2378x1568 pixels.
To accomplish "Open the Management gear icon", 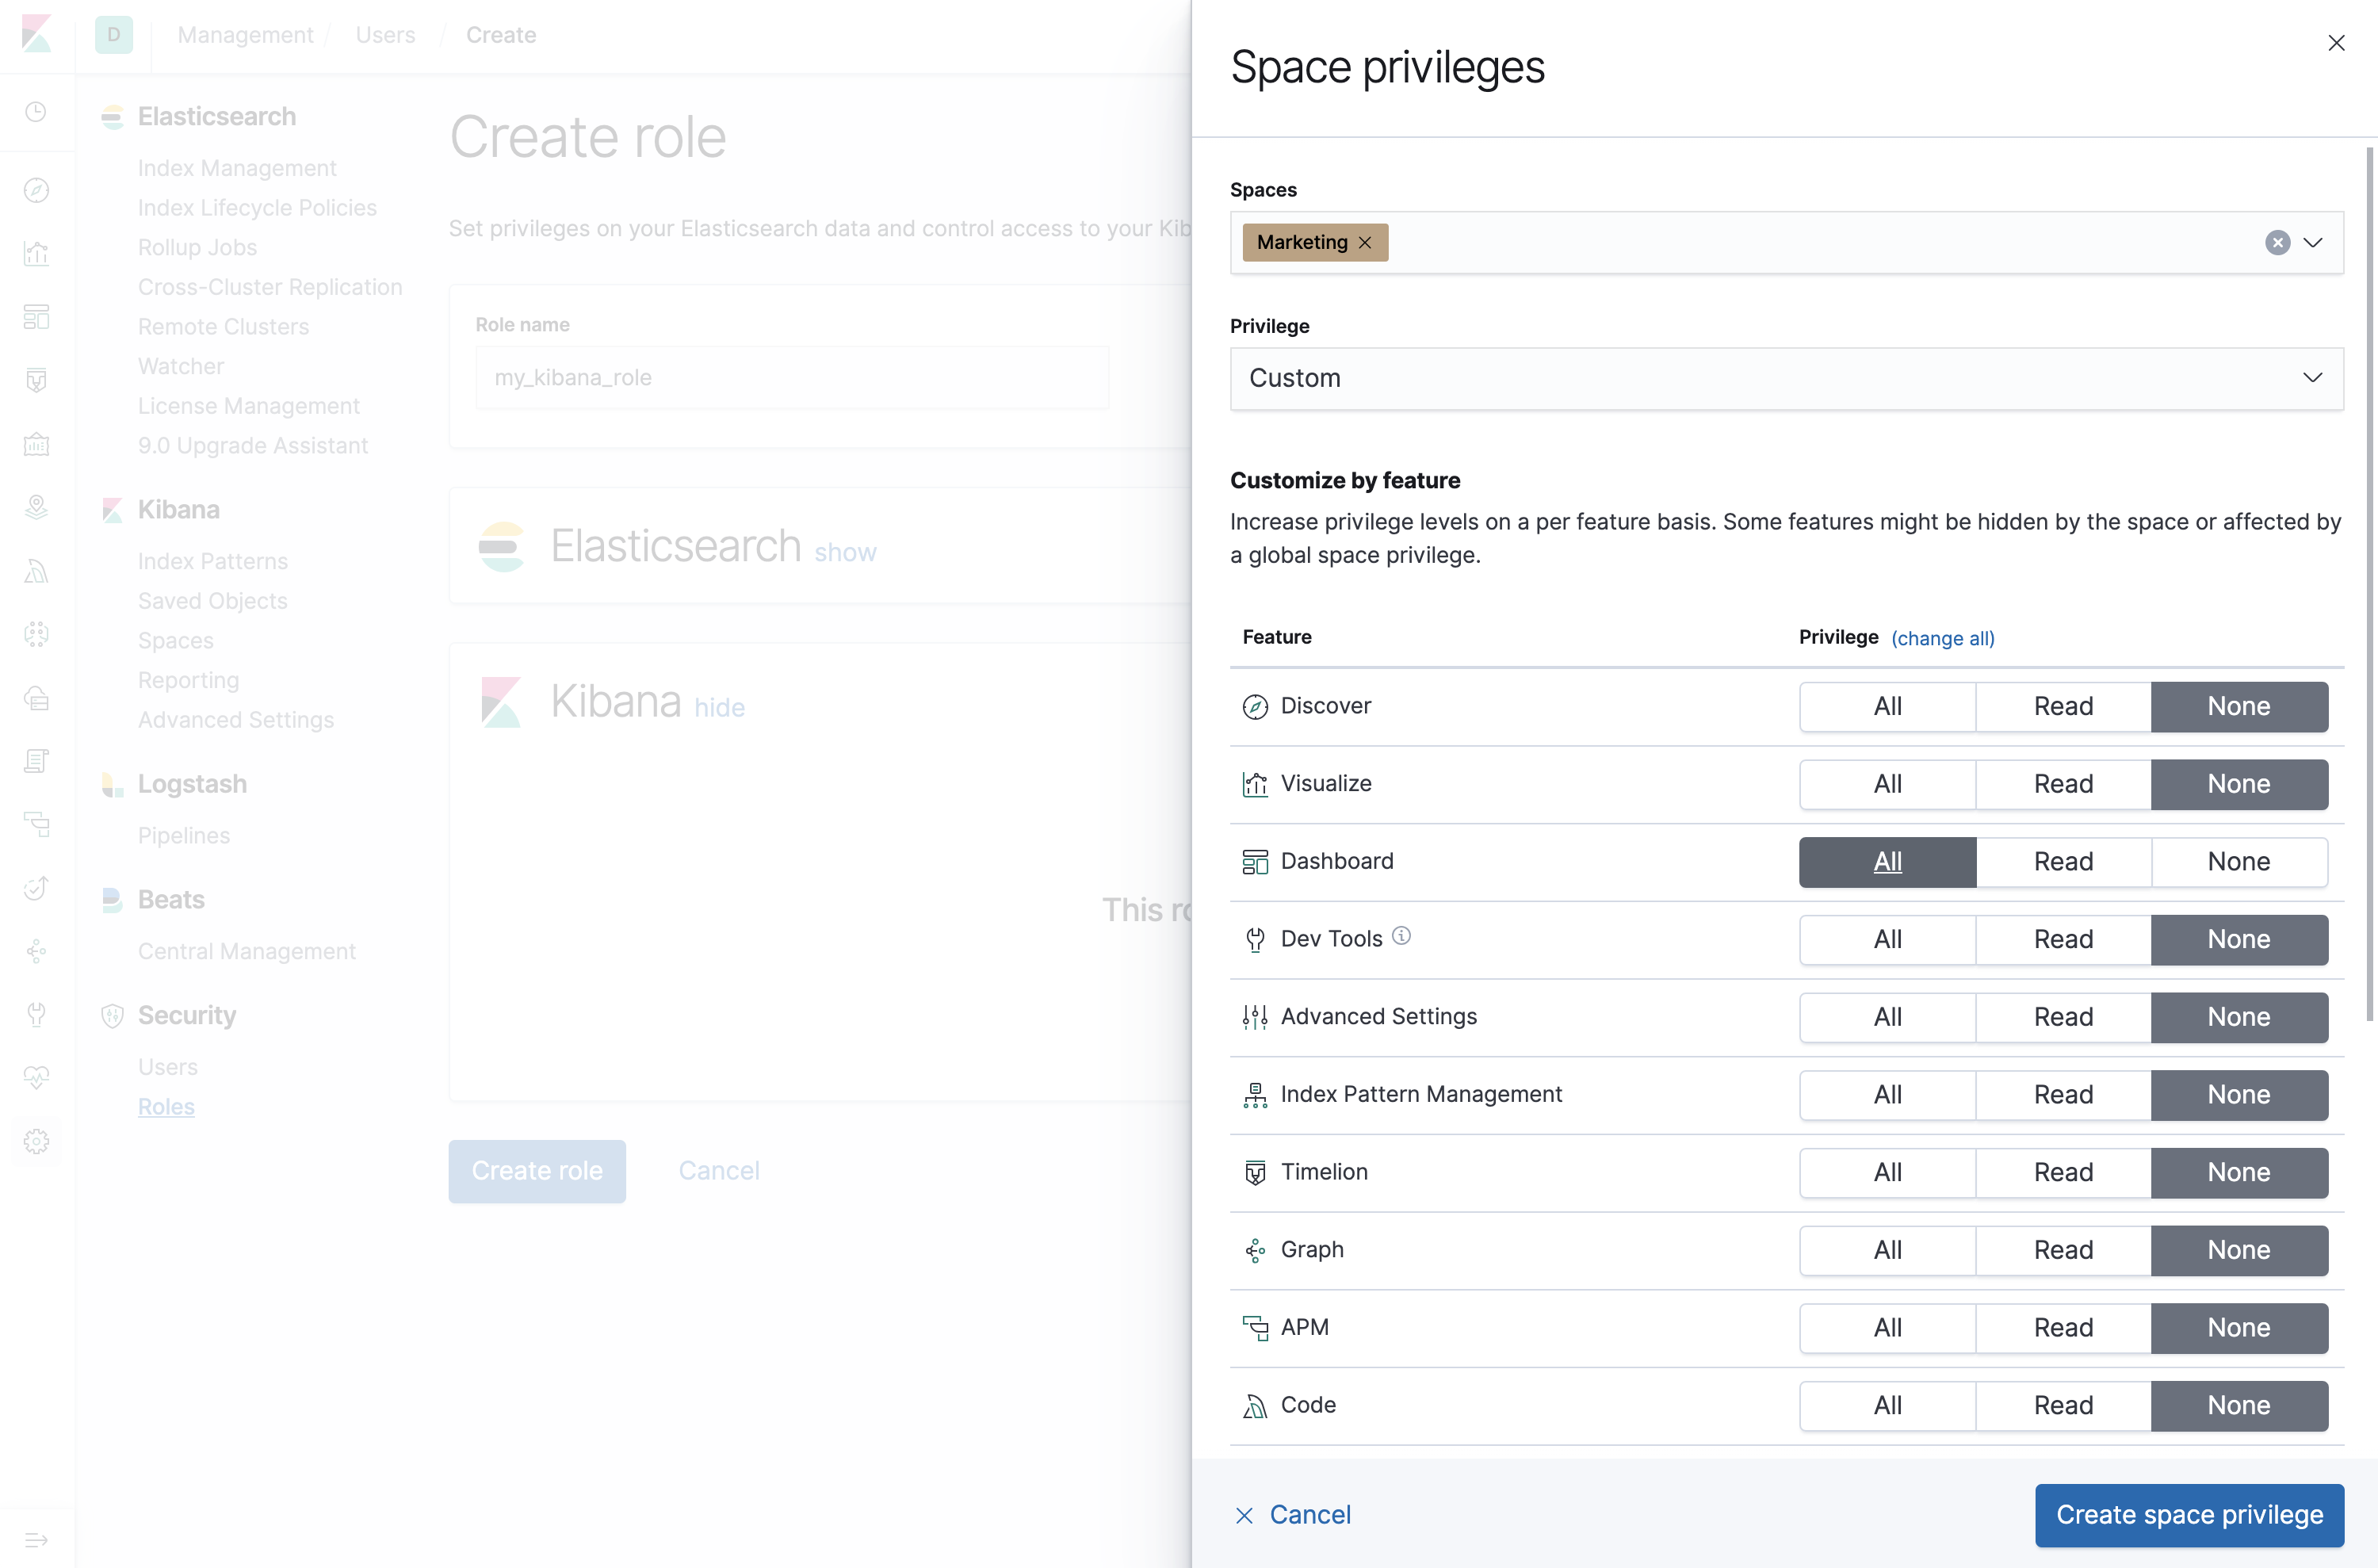I will tap(36, 1141).
